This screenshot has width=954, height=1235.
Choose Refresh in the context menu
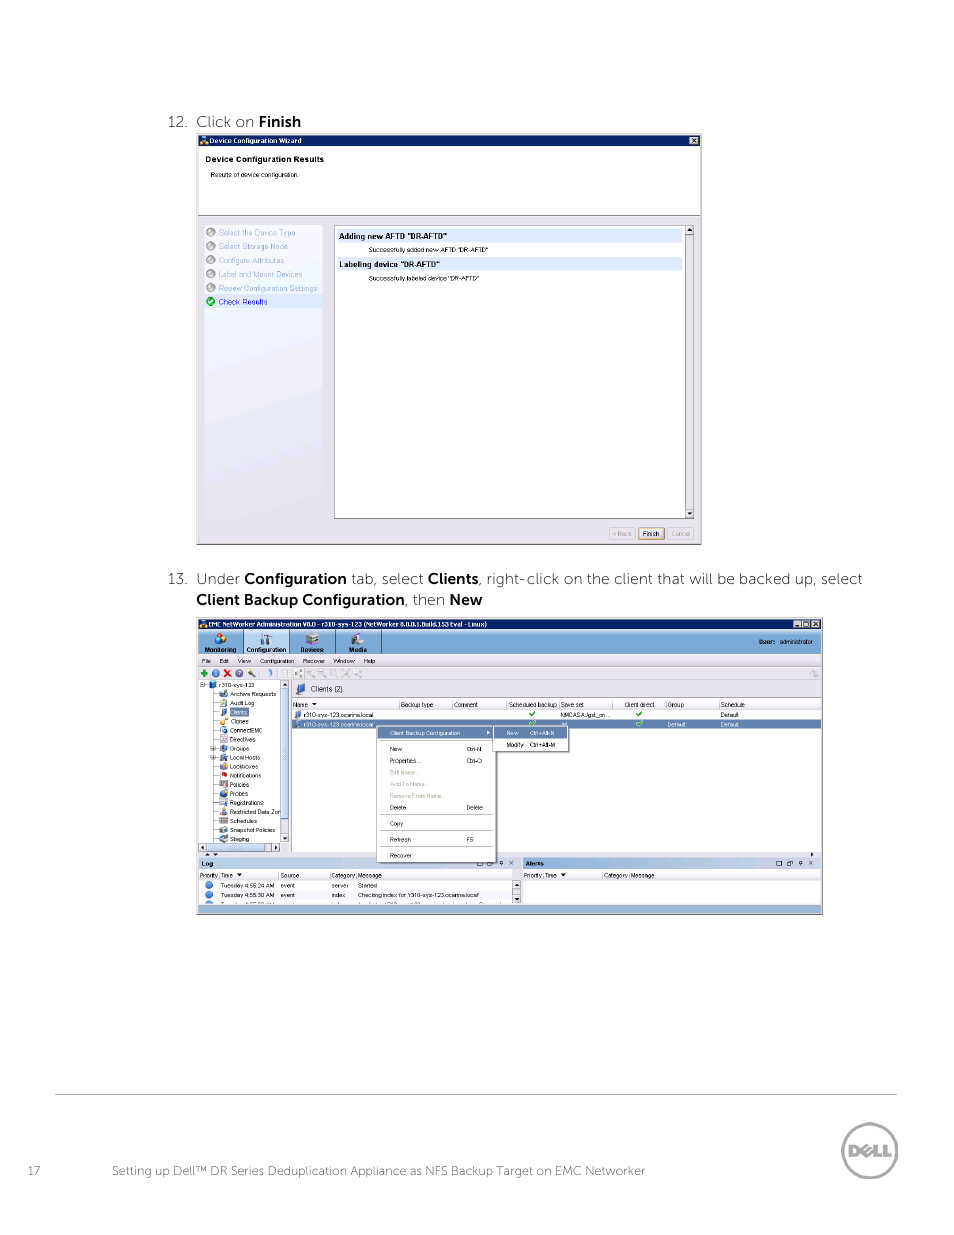click(x=435, y=840)
